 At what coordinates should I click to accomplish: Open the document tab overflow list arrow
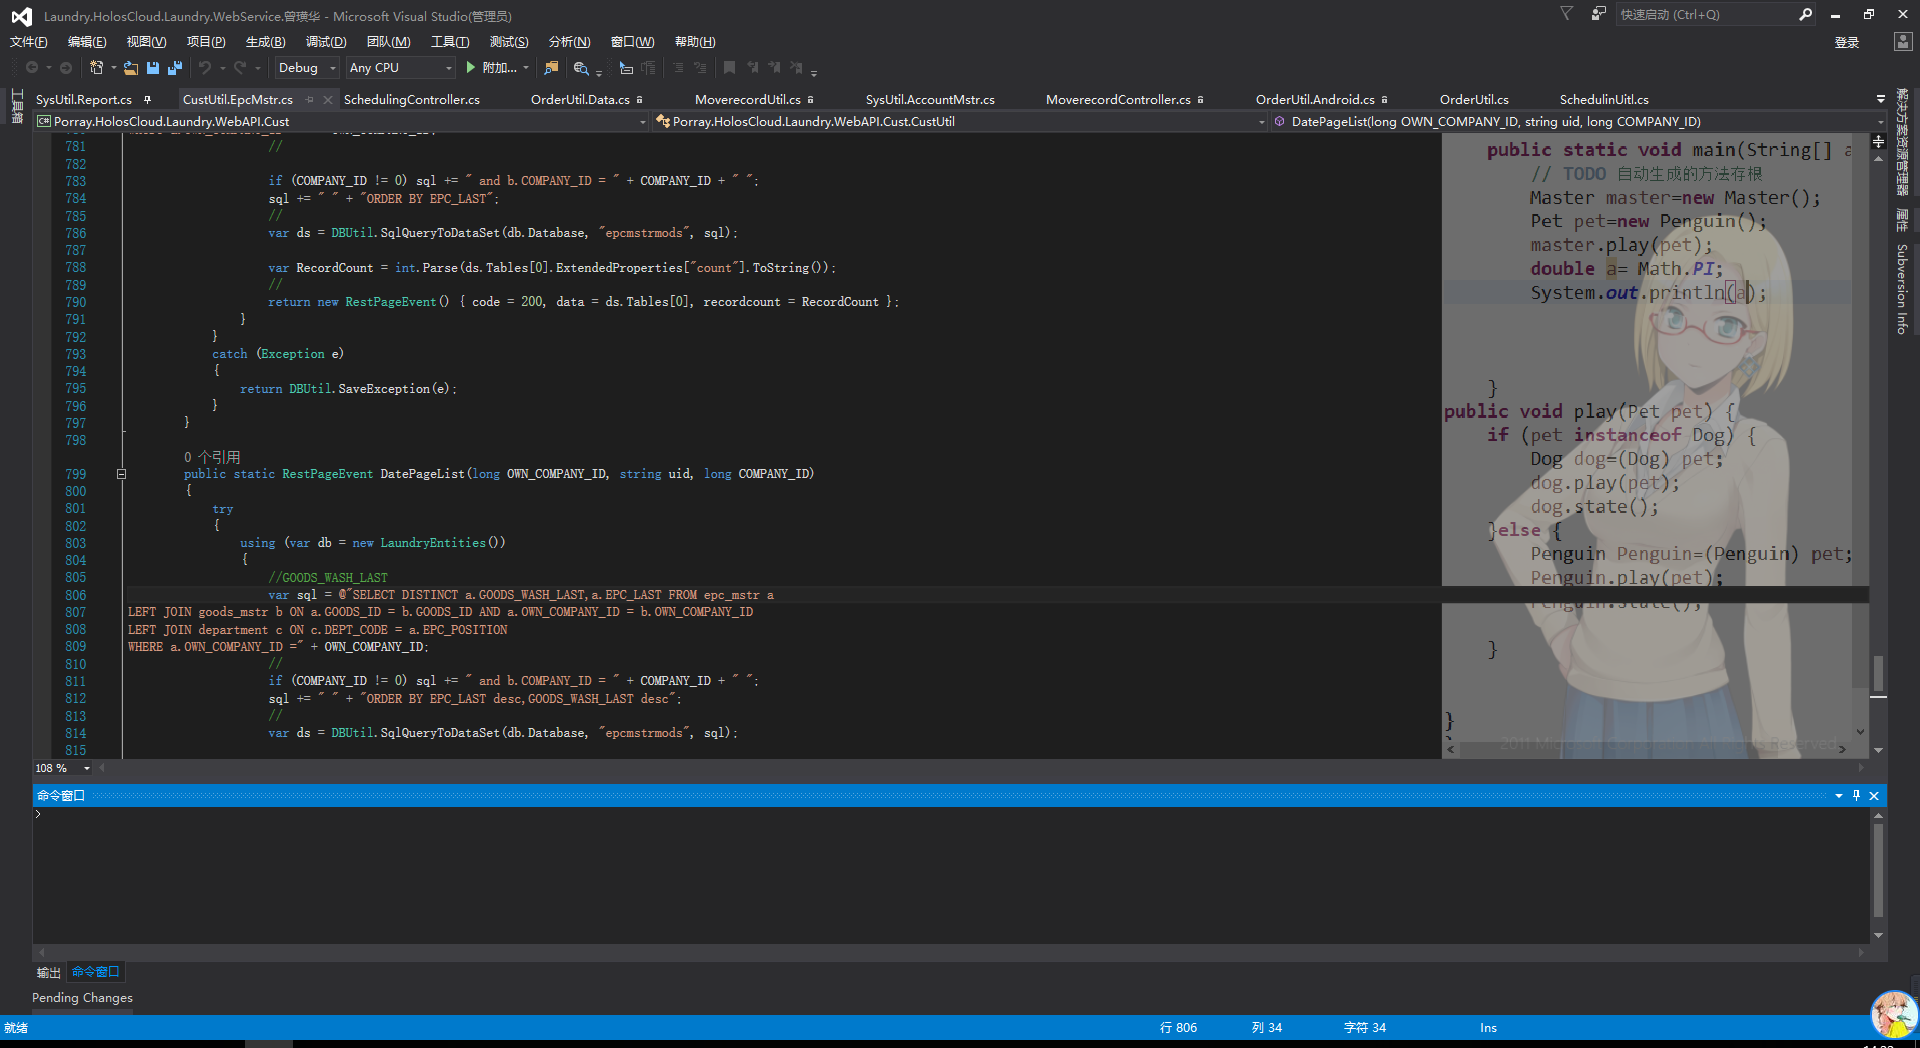(1880, 100)
